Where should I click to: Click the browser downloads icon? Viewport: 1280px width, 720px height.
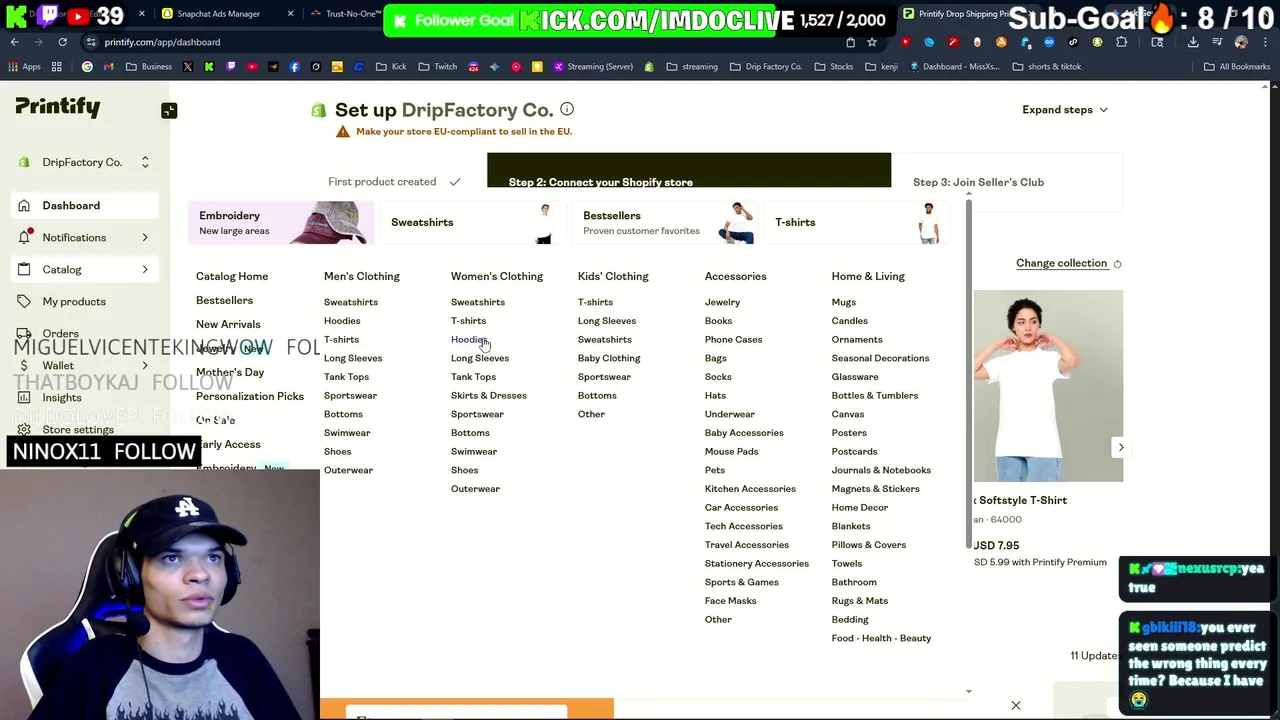(1193, 42)
